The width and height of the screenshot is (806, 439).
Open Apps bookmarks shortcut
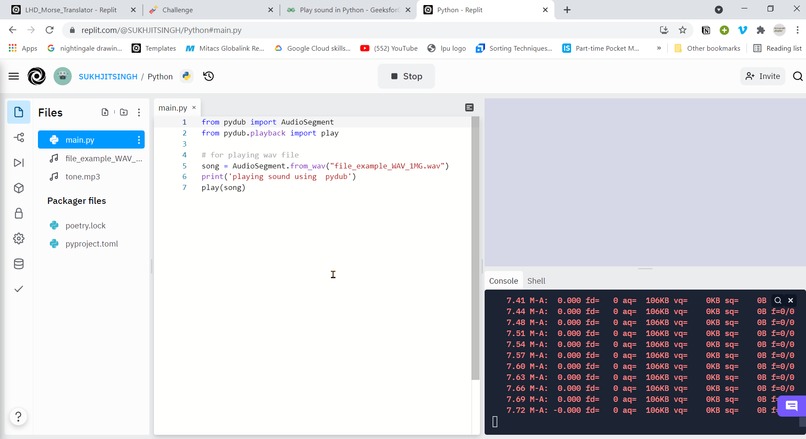23,48
